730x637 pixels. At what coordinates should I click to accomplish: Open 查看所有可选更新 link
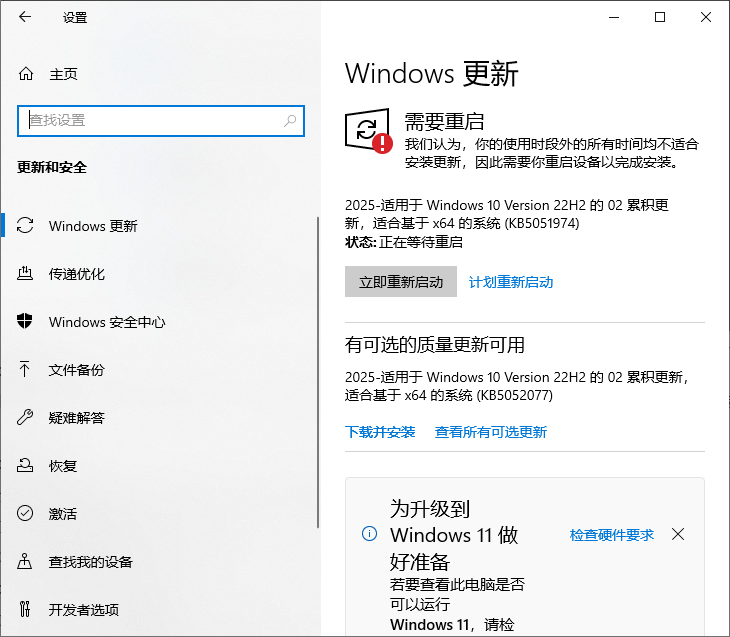coord(491,432)
